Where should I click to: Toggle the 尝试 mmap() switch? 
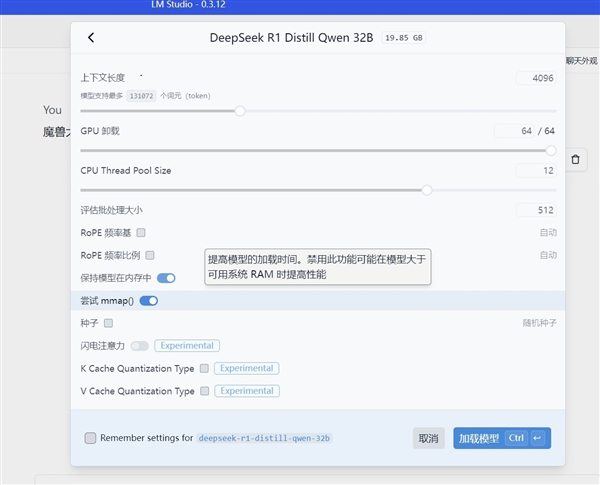click(149, 301)
